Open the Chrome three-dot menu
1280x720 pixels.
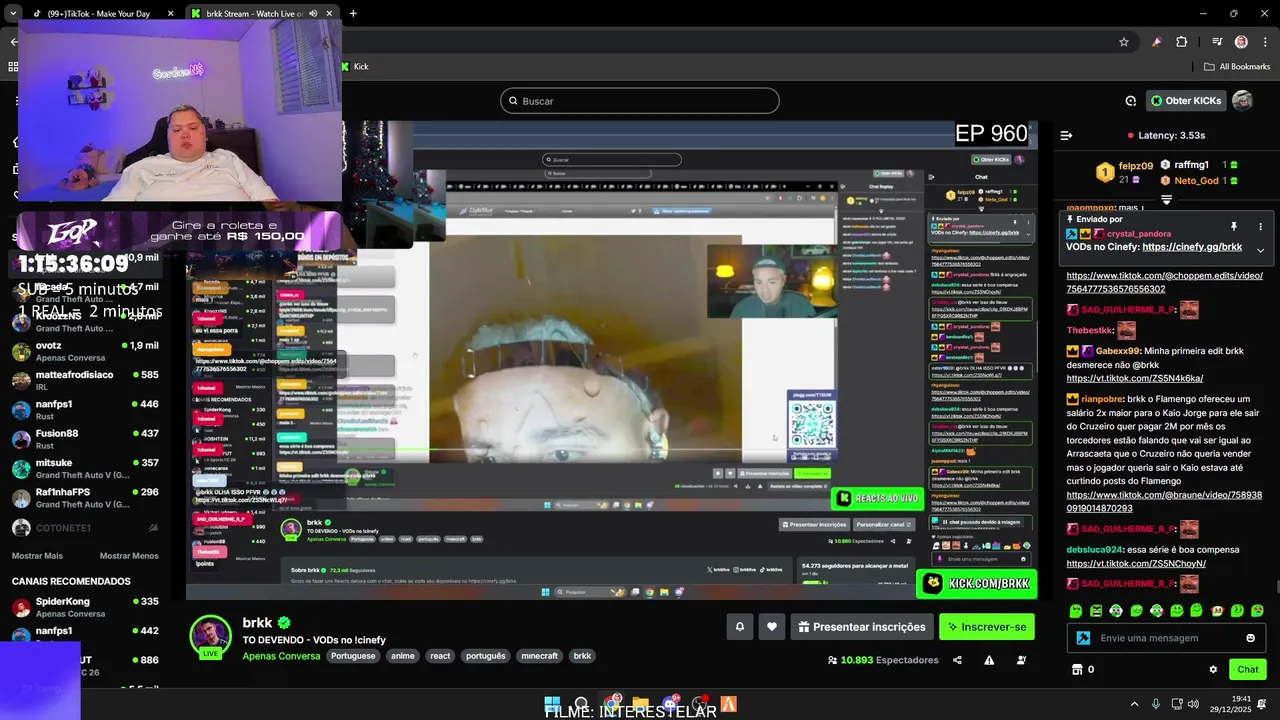coord(1265,42)
